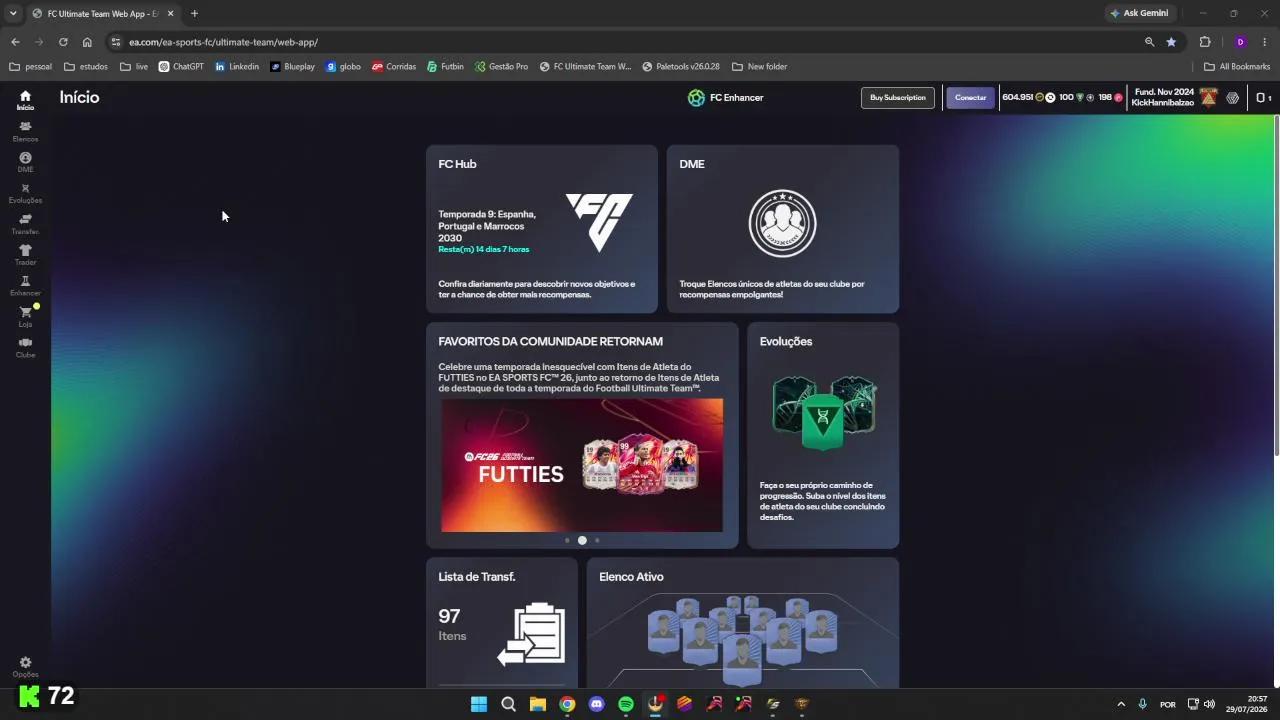Open the Windows Start menu
Viewport: 1280px width, 720px height.
pyautogui.click(x=479, y=704)
